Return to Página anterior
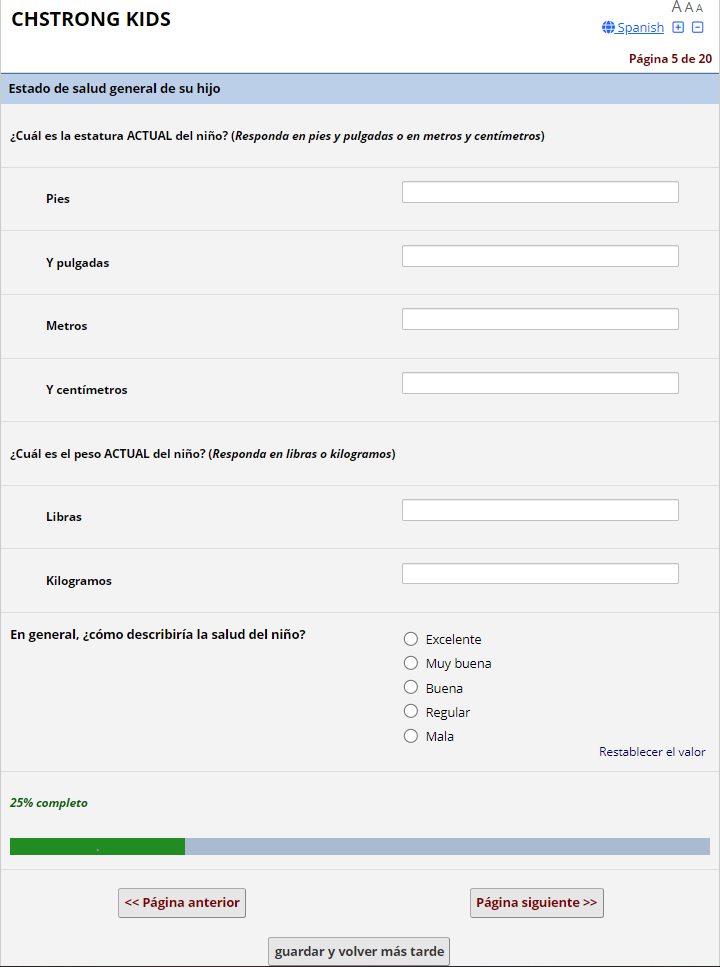 point(182,903)
